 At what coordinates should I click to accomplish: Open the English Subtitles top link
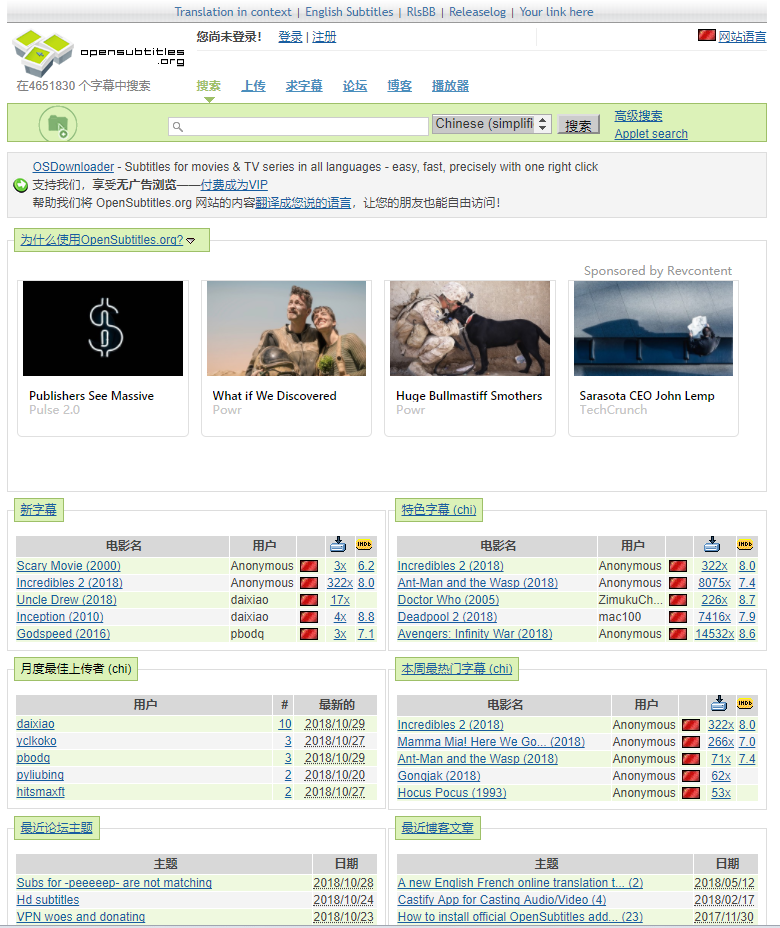click(x=349, y=12)
